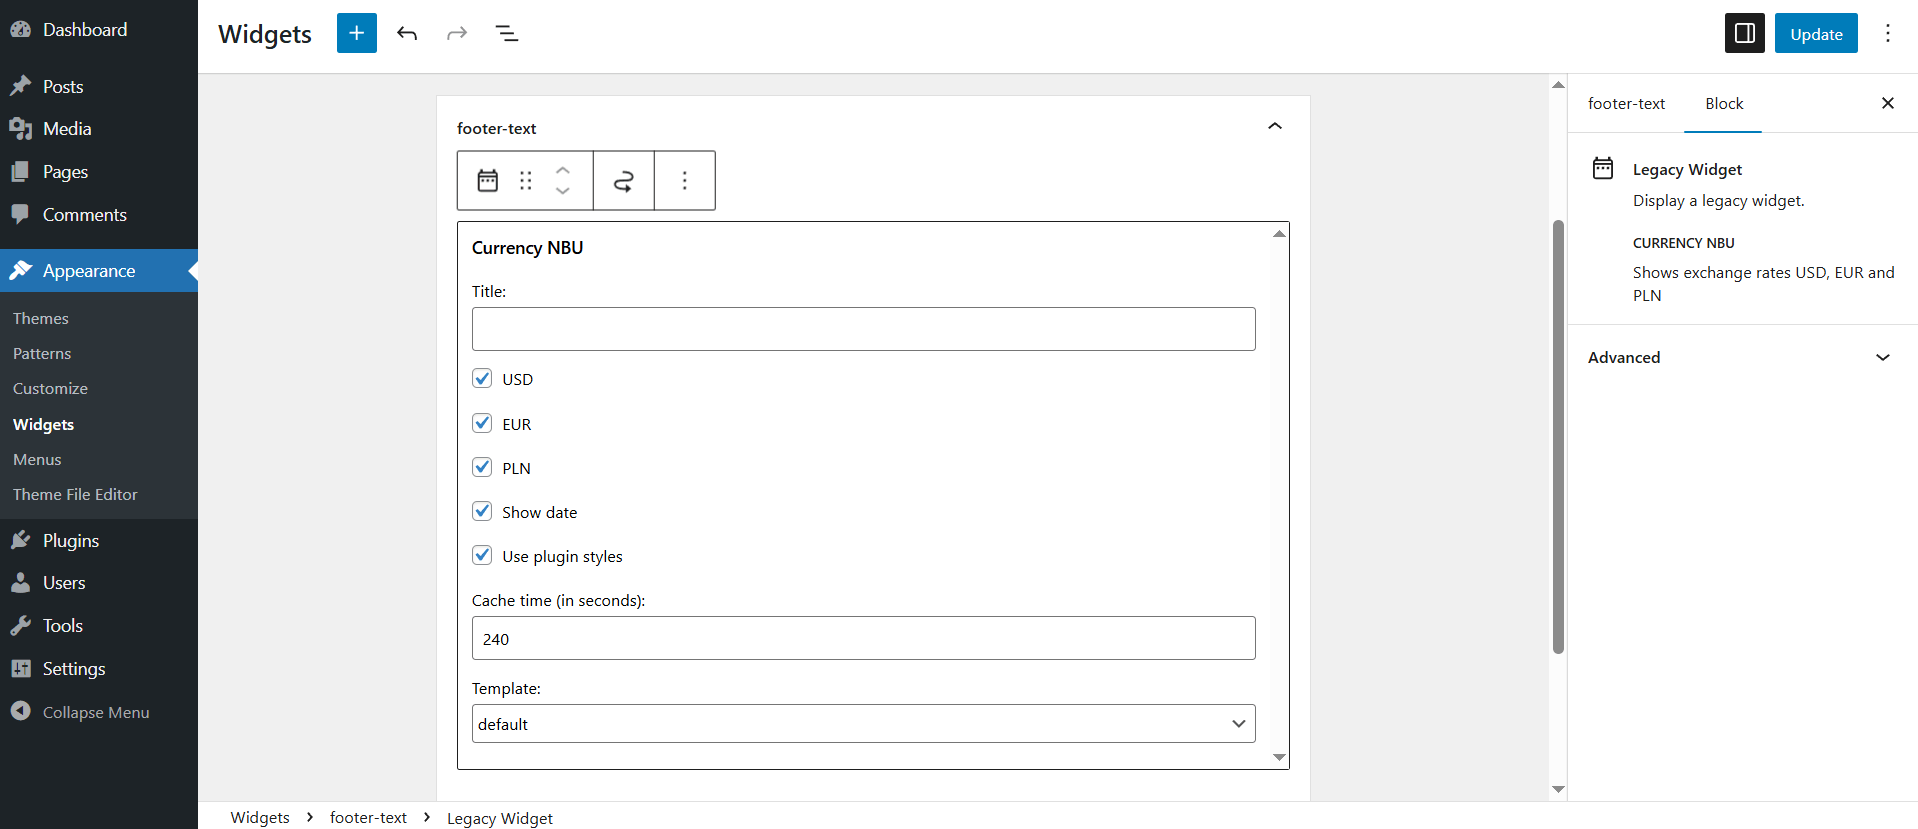Click the Undo arrow icon

tap(407, 33)
